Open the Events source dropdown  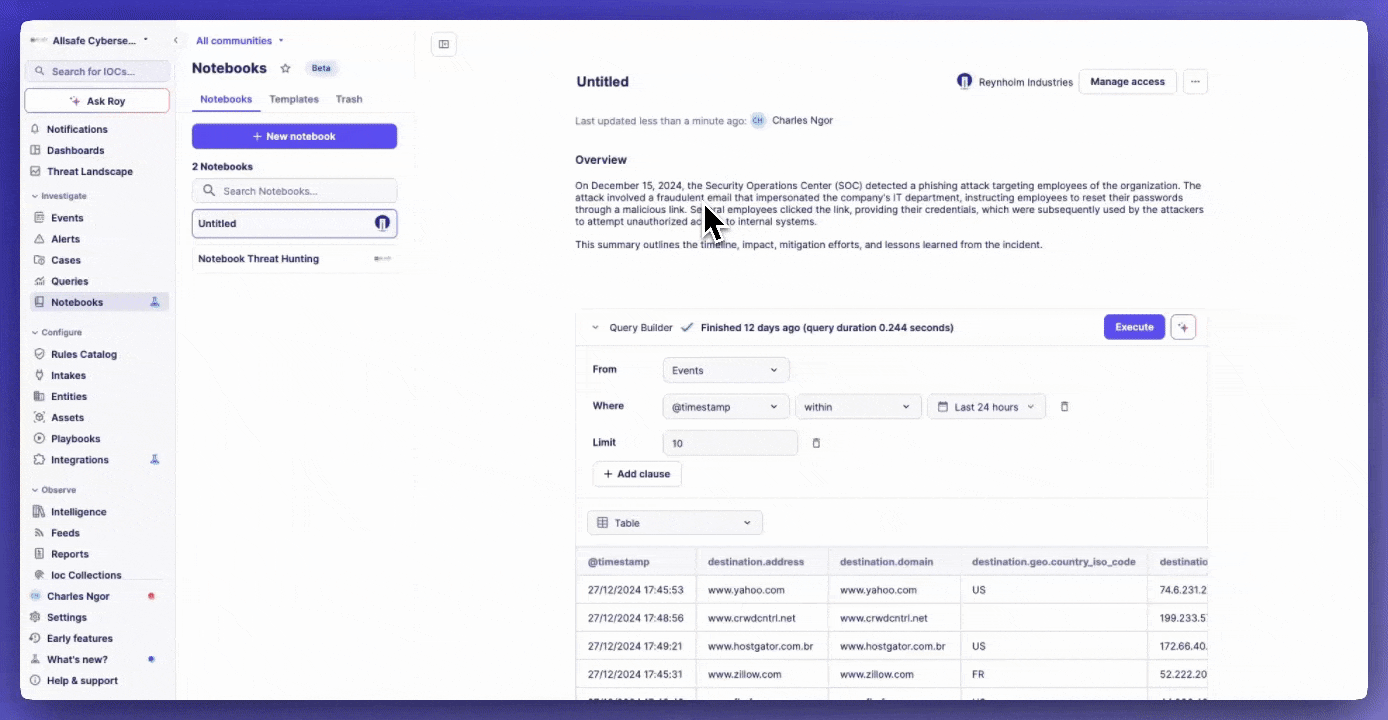(726, 370)
